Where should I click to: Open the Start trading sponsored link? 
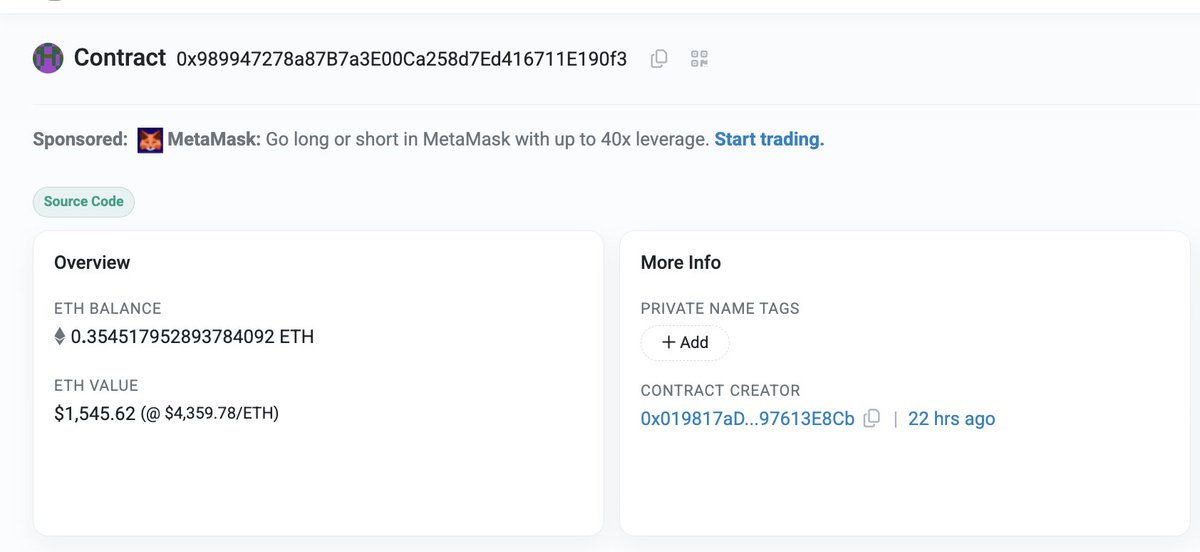tap(769, 139)
